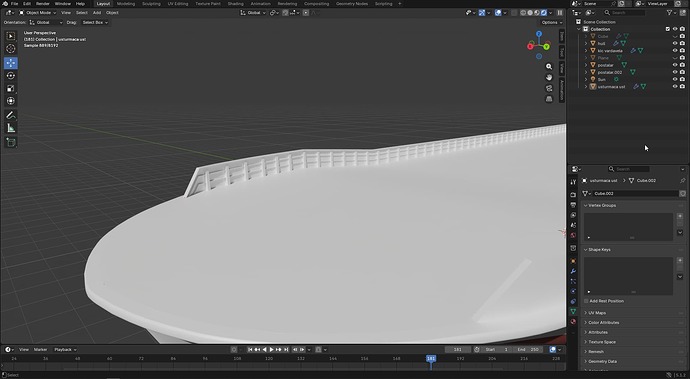690x379 pixels.
Task: Select rendered viewport shading mode
Action: pos(544,13)
